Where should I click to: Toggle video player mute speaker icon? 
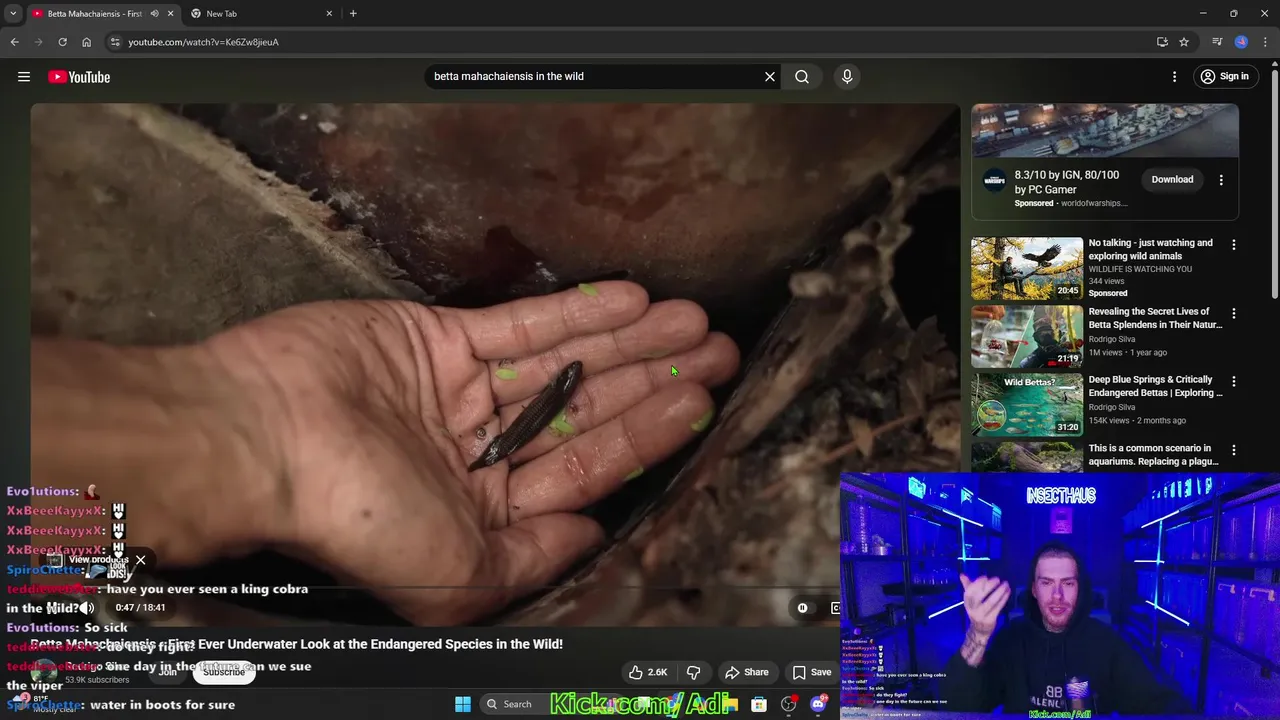88,608
